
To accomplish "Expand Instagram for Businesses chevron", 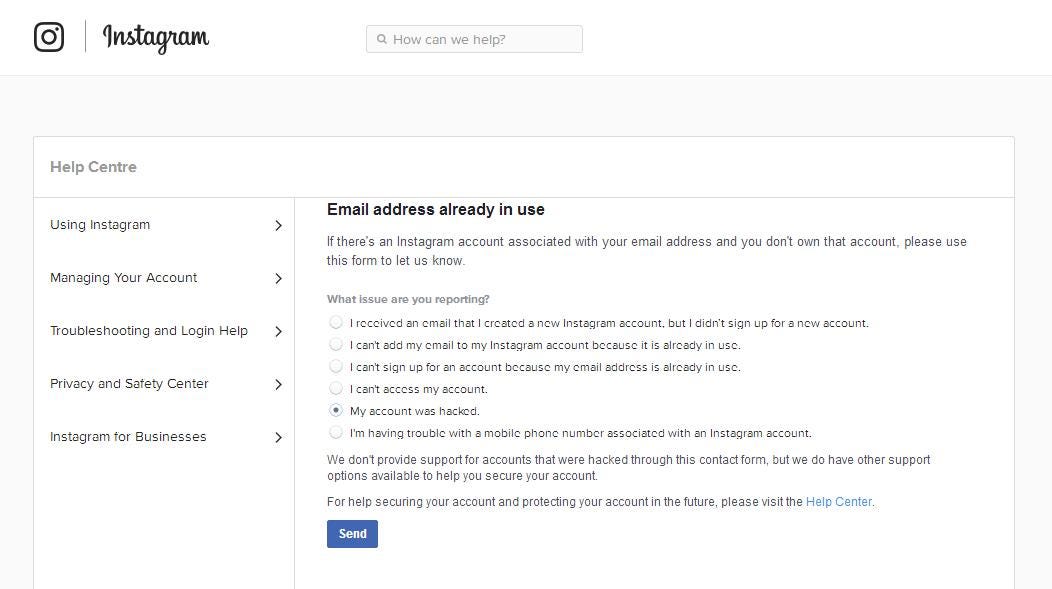I will [x=278, y=438].
